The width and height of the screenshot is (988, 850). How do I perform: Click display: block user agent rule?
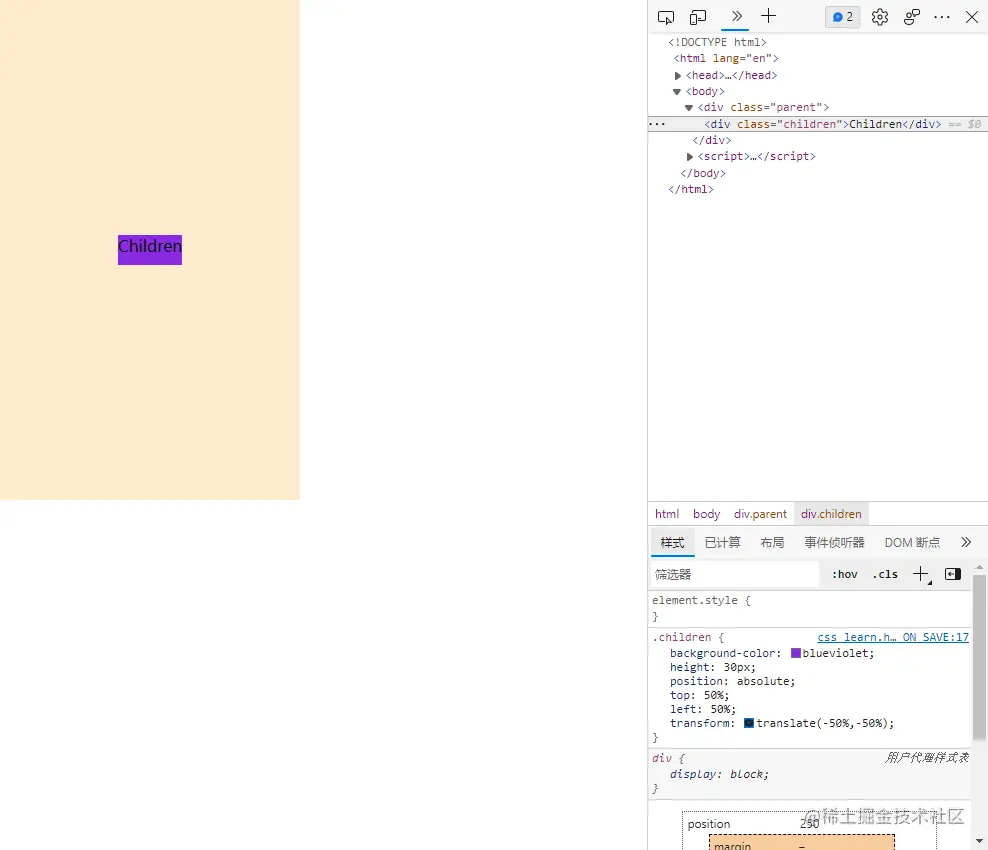coord(719,774)
